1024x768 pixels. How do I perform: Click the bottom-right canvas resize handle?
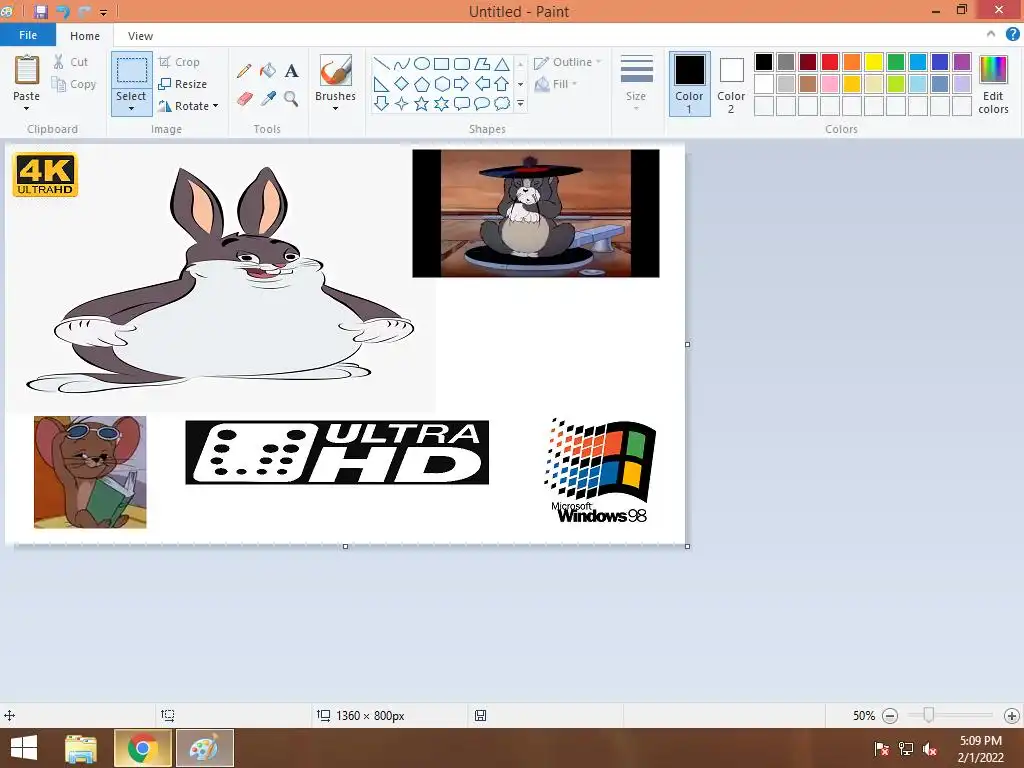(x=688, y=546)
